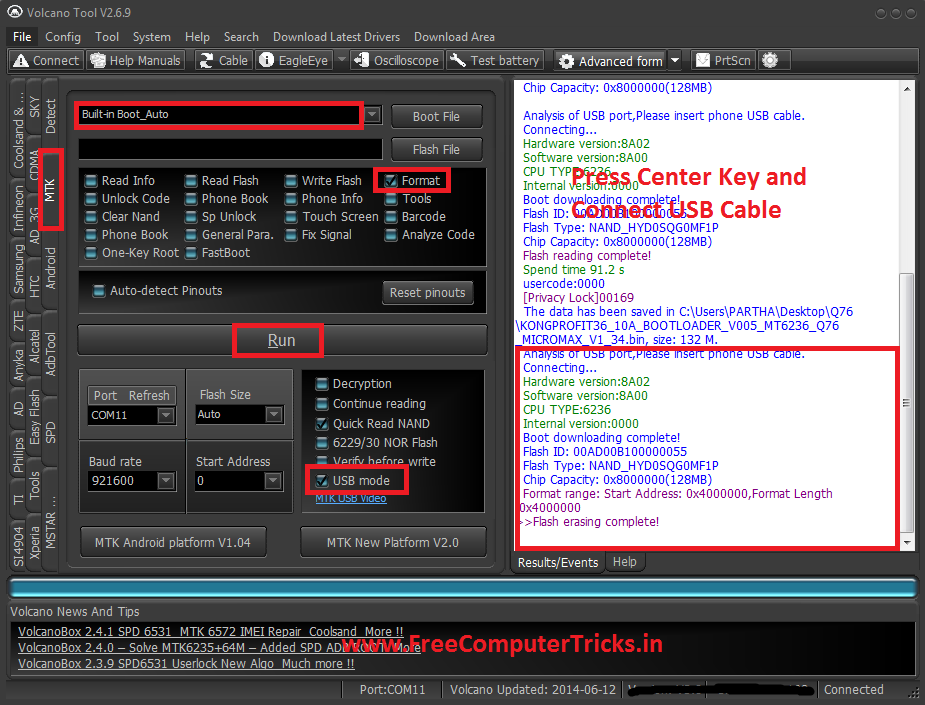Uncheck the Format checkbox

(x=391, y=181)
